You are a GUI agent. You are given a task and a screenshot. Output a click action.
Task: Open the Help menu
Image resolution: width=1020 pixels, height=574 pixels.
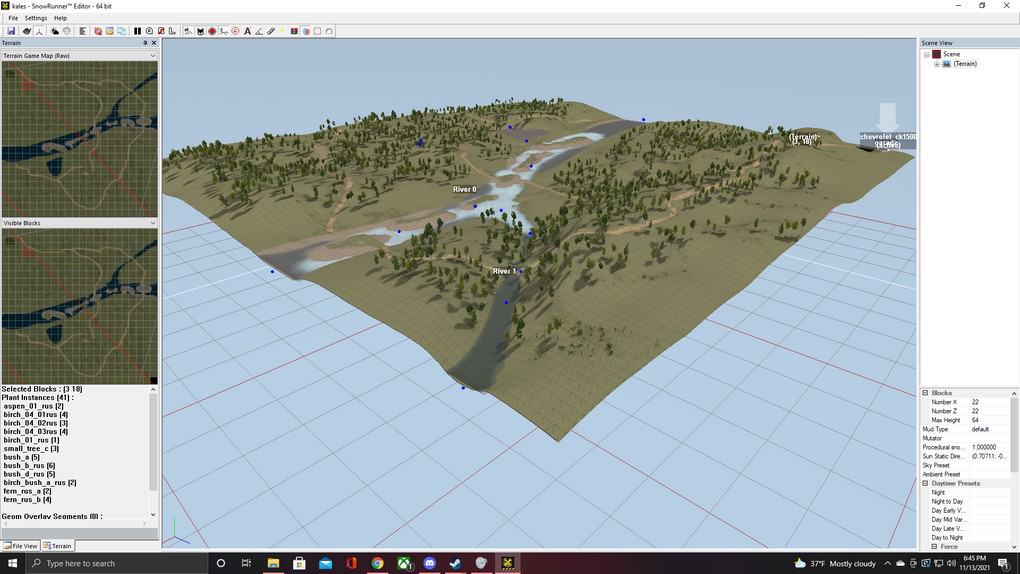60,18
